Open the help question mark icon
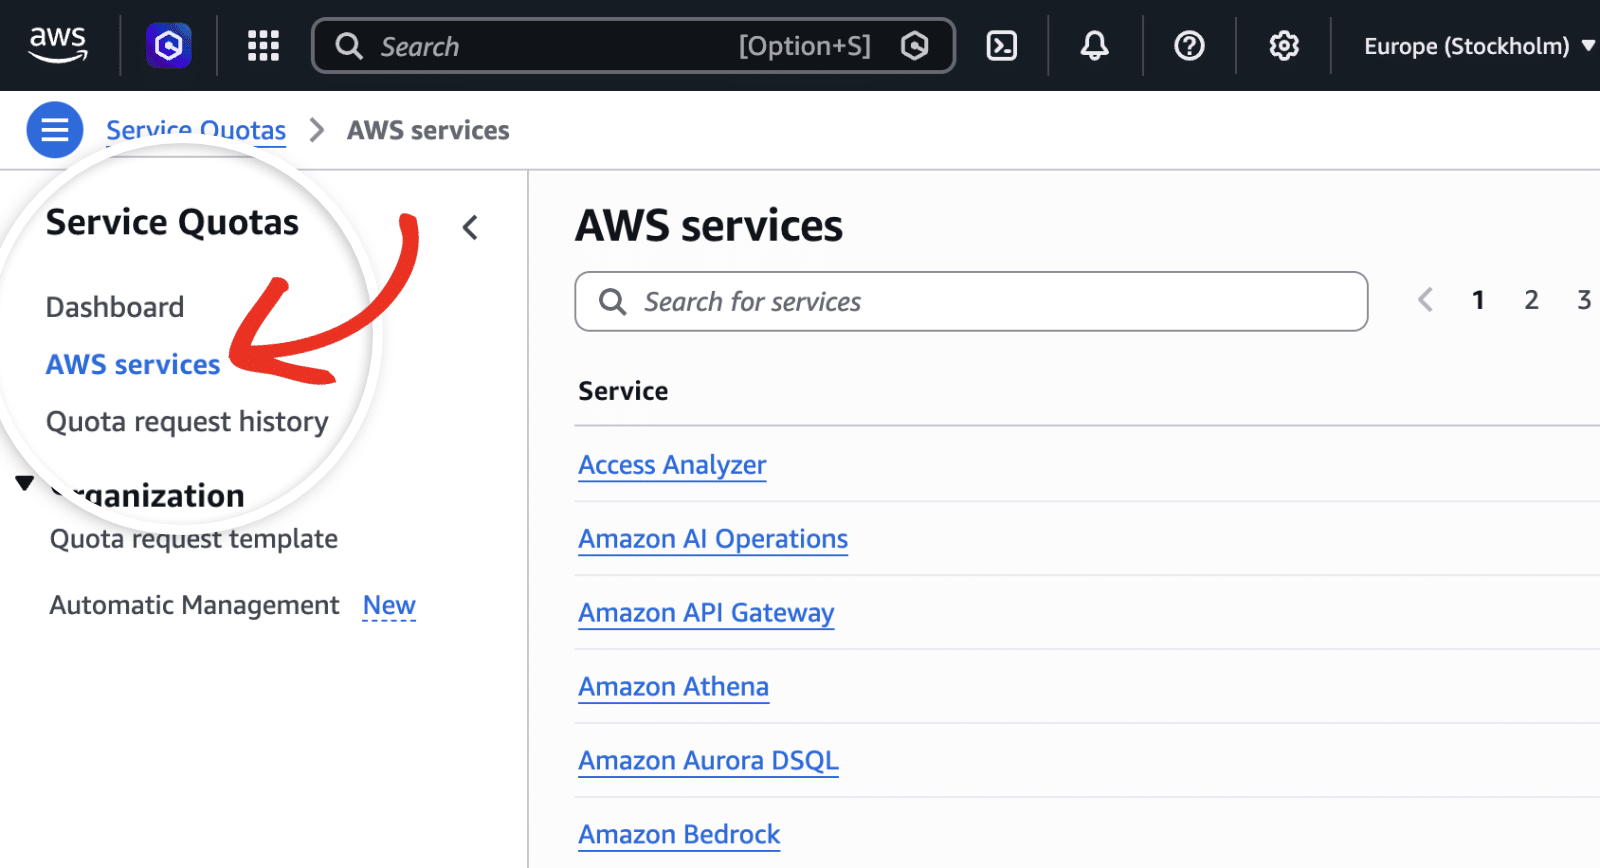Viewport: 1600px width, 868px height. coord(1189,46)
